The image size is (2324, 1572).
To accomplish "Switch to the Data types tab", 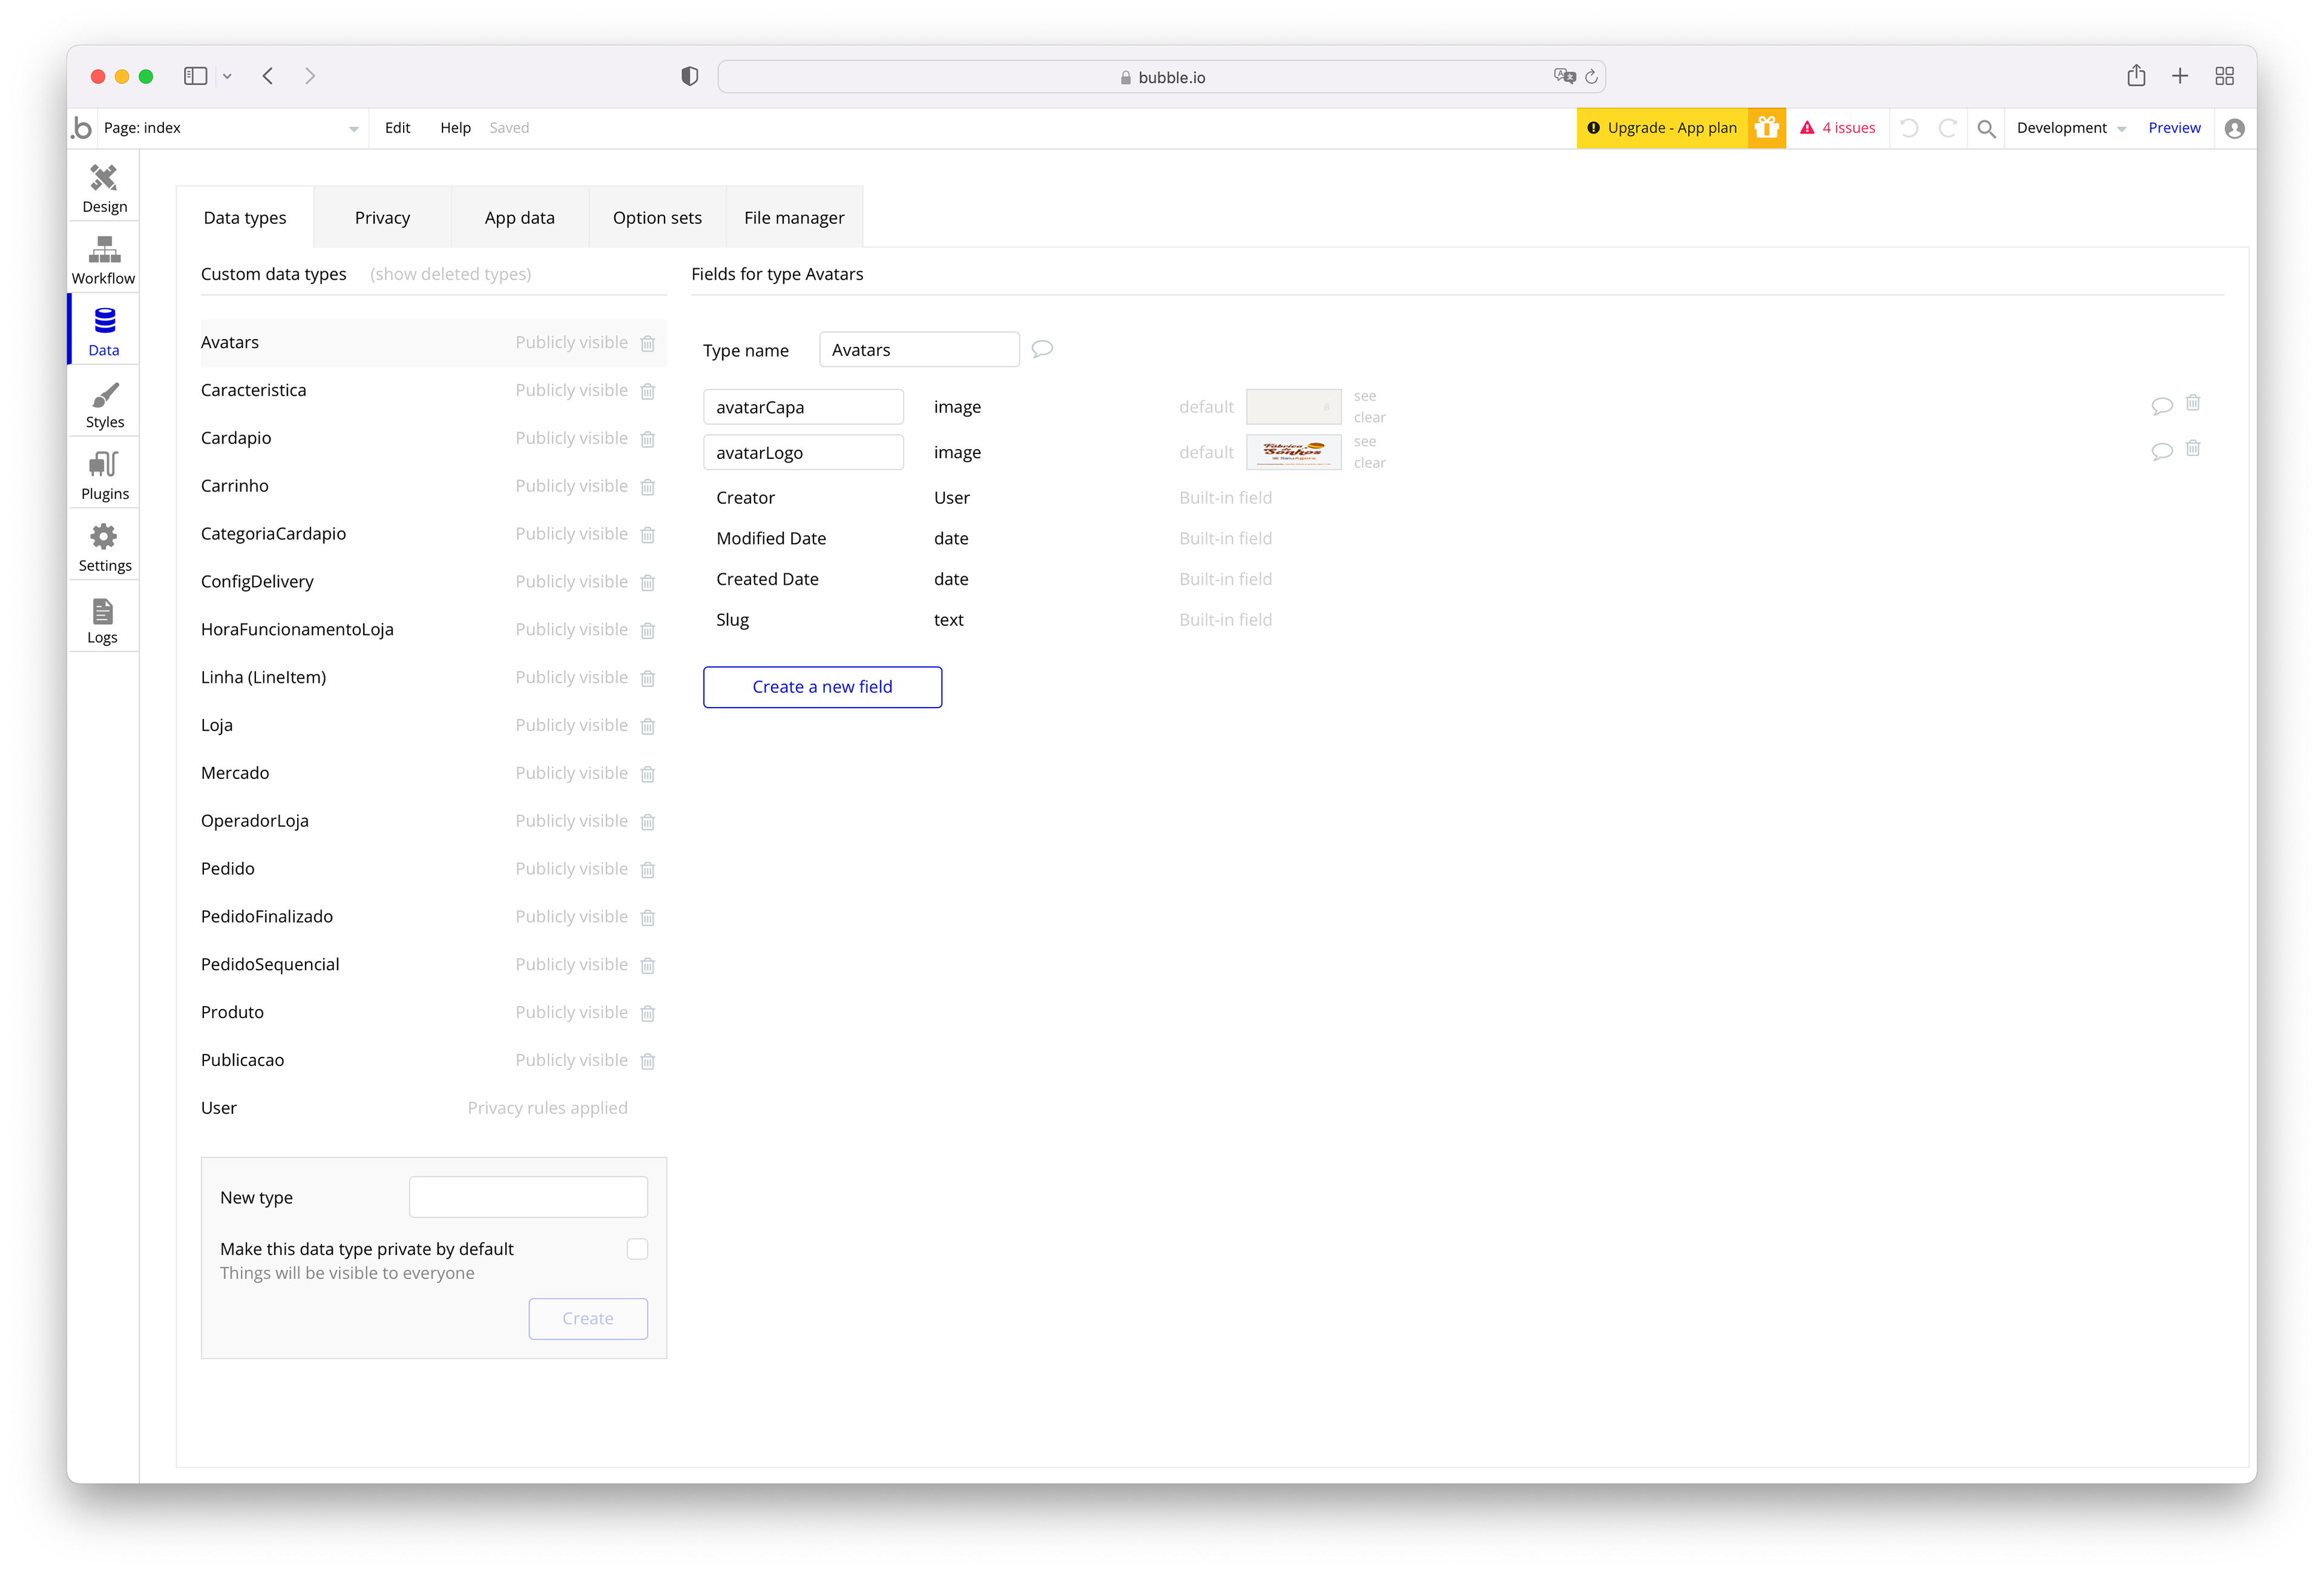I will tap(245, 218).
